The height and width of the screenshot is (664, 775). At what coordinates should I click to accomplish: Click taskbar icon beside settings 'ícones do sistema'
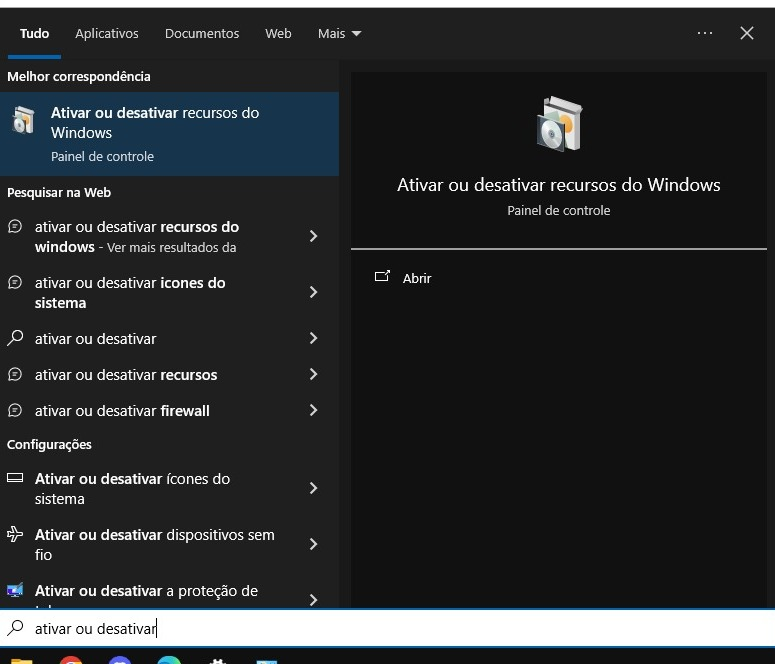tap(15, 478)
